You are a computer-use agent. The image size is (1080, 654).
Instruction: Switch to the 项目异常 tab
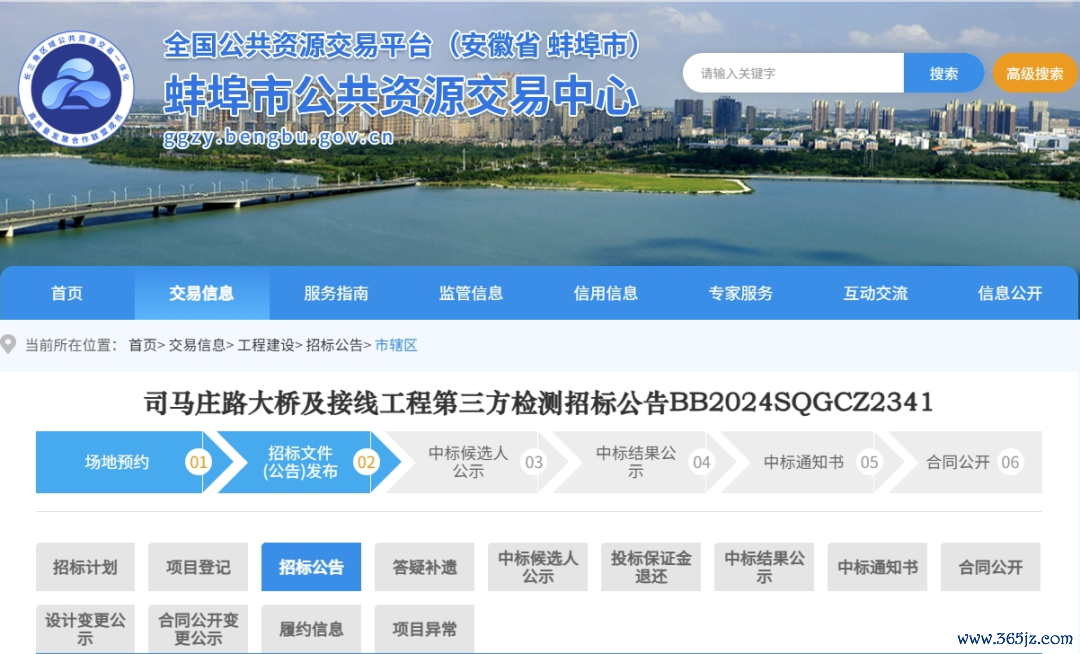(x=424, y=629)
